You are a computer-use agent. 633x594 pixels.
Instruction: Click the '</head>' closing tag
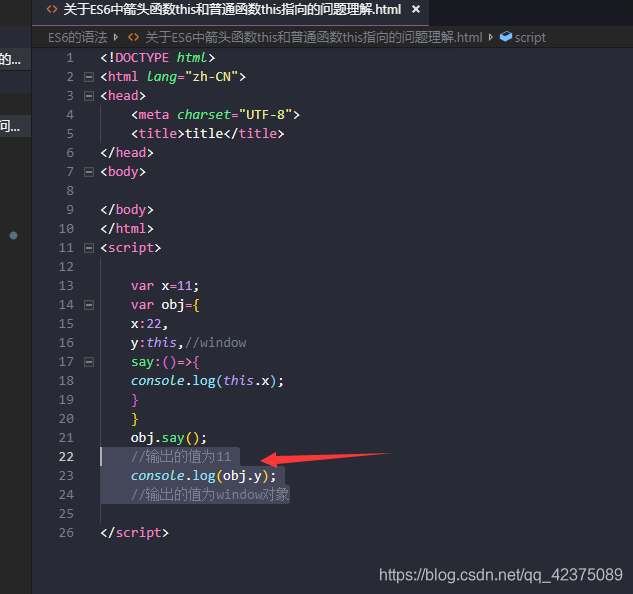pos(127,153)
